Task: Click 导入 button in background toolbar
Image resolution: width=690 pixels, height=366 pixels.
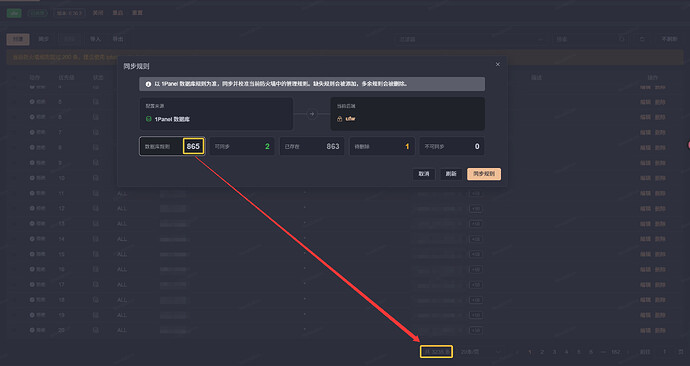Action: 95,39
